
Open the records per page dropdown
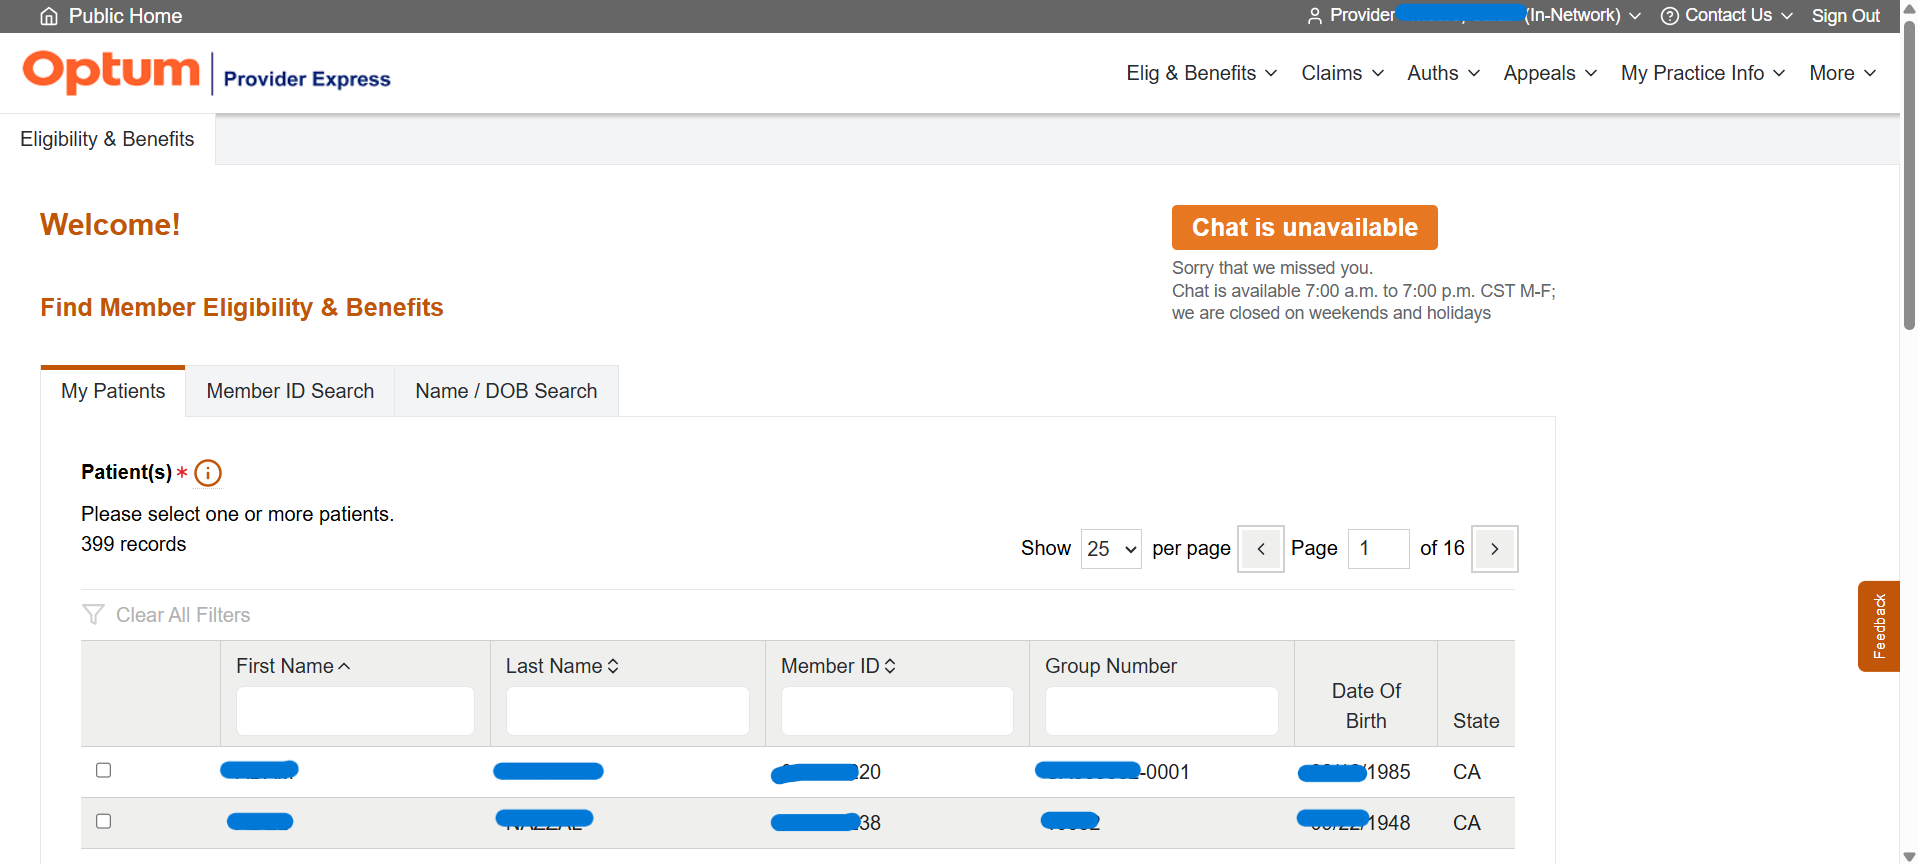(1111, 549)
